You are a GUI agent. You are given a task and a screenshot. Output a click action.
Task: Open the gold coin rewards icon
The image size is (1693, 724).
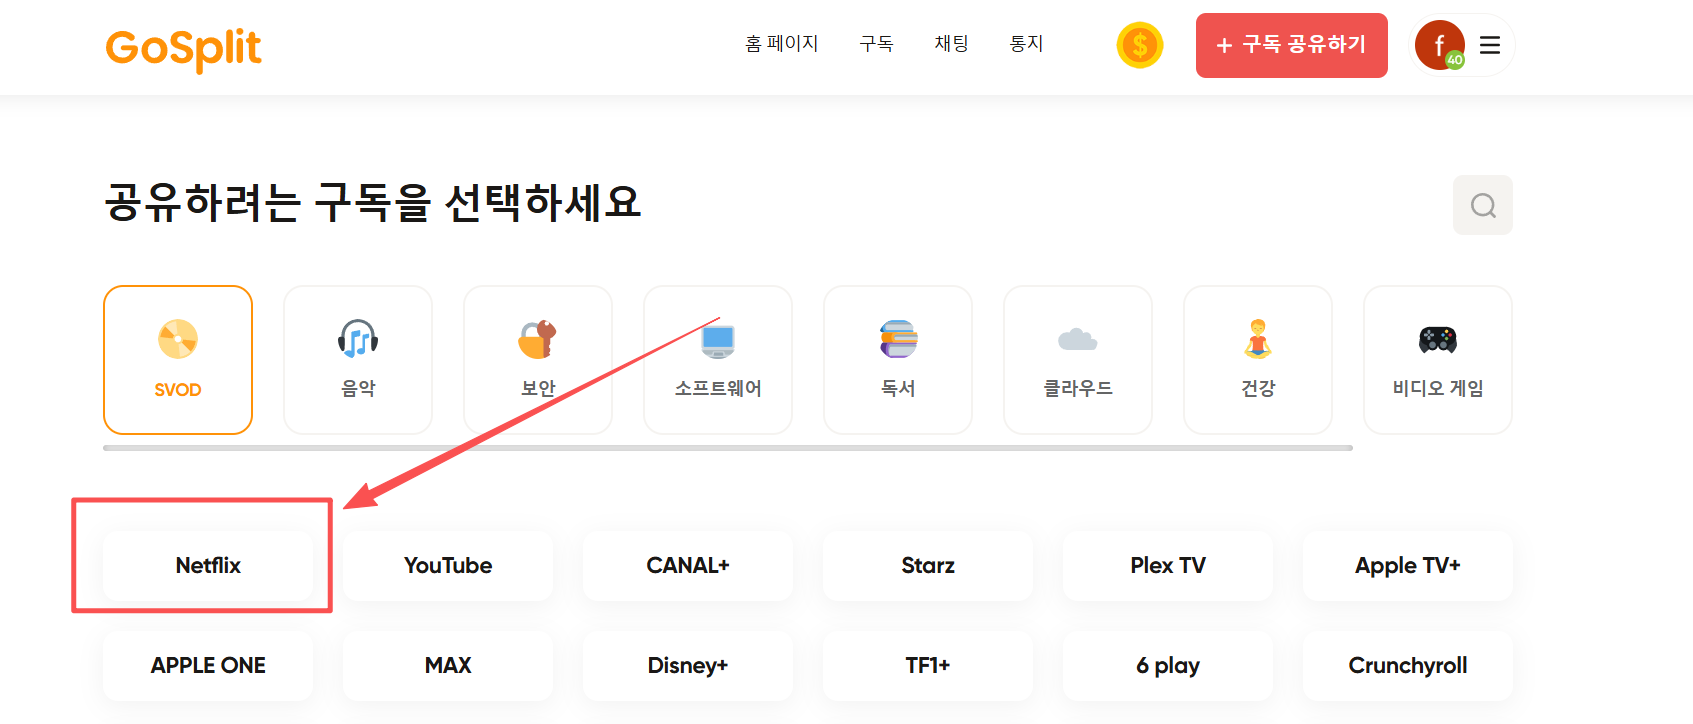pos(1140,45)
